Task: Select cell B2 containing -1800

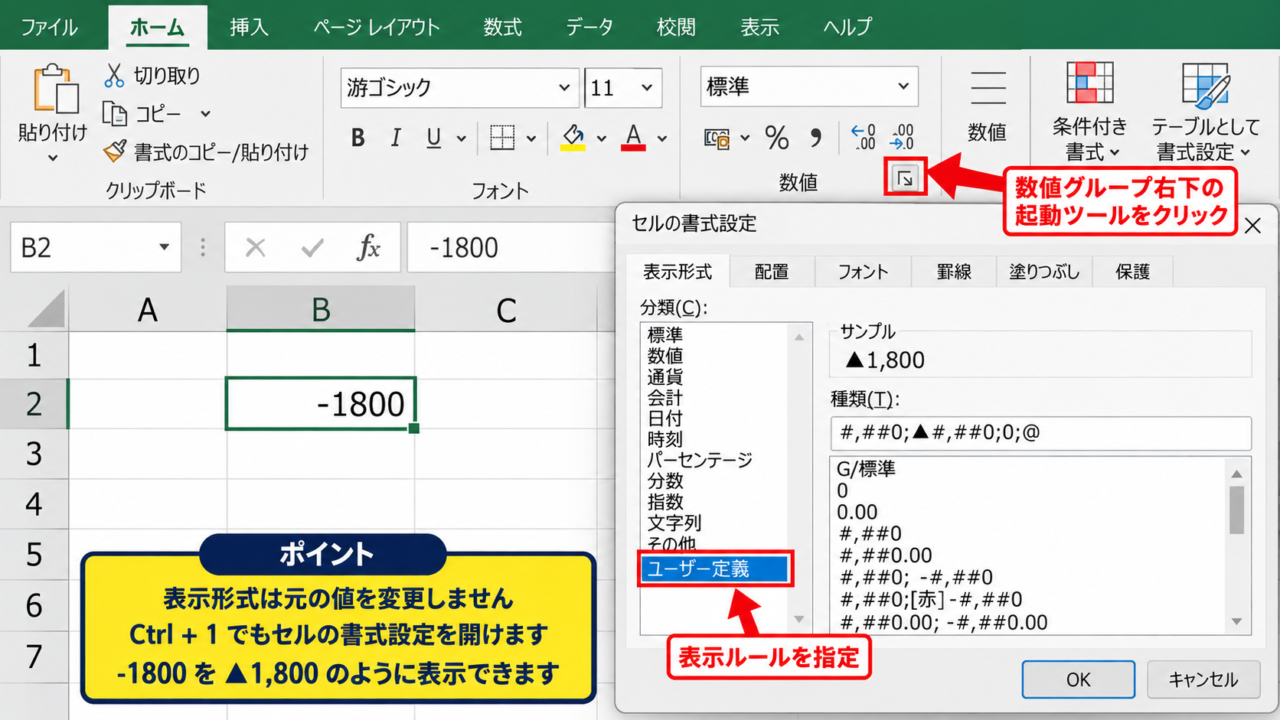Action: [321, 404]
